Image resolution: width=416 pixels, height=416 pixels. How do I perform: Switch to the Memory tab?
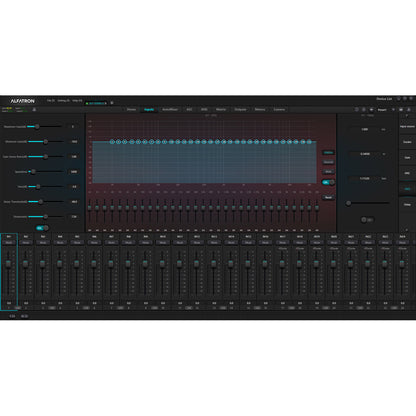pos(260,109)
